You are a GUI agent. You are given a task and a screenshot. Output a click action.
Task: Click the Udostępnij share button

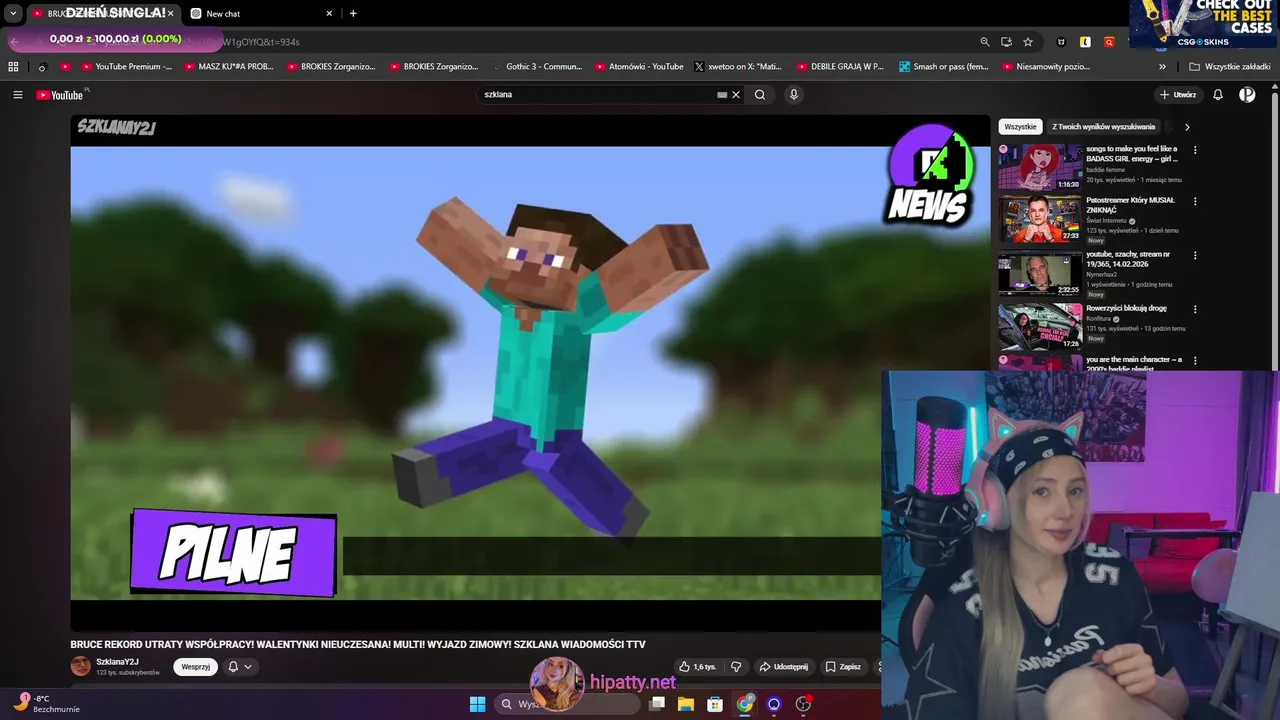pos(783,667)
